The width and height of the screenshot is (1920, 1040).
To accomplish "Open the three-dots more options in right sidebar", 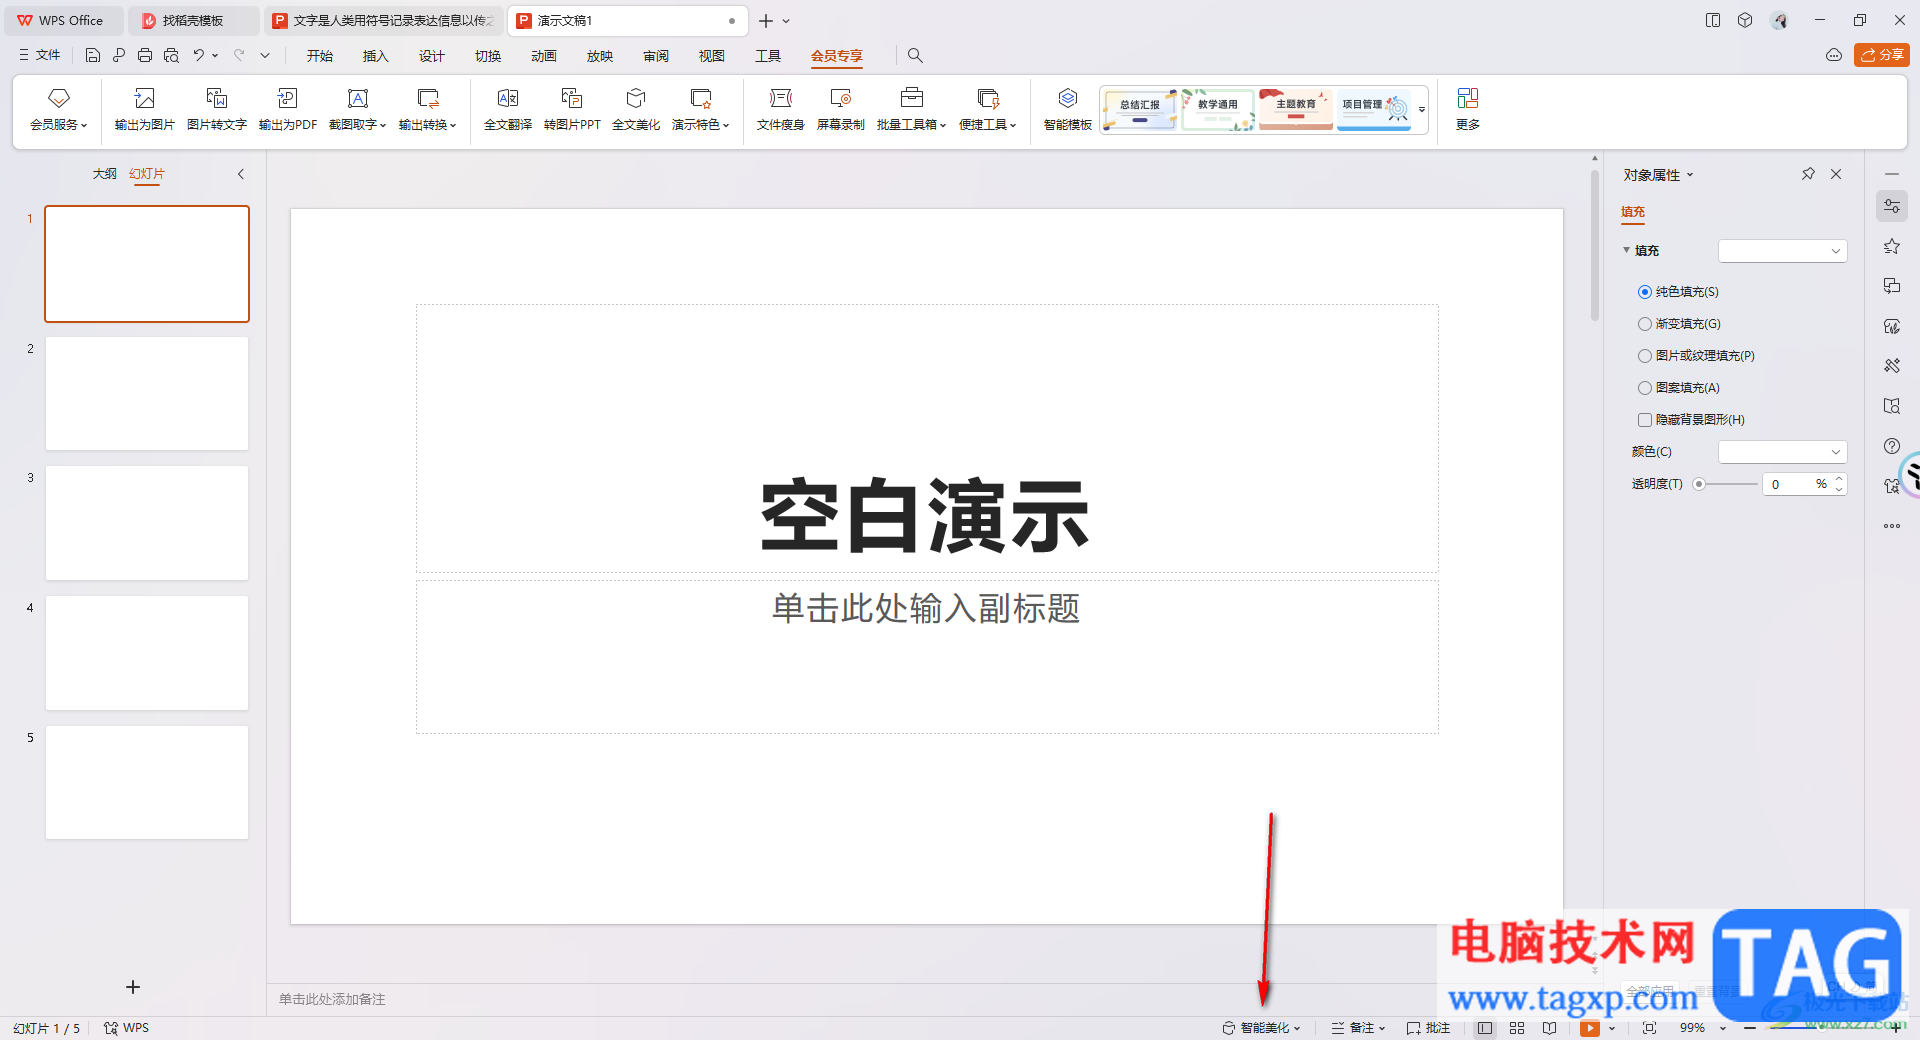I will [x=1892, y=526].
